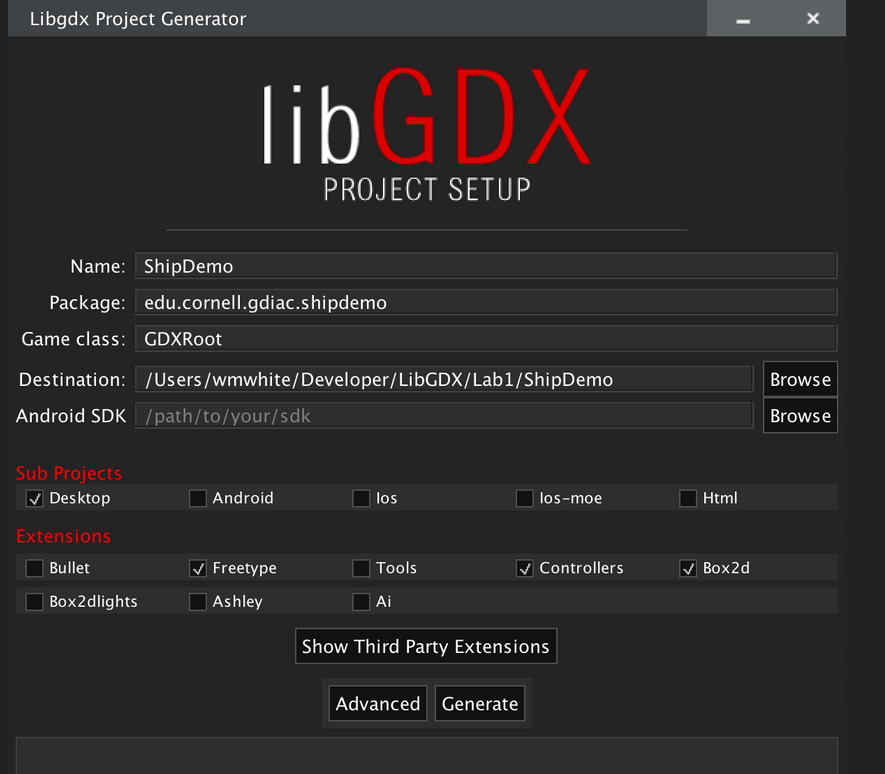Enable the Ai extension

coord(360,601)
